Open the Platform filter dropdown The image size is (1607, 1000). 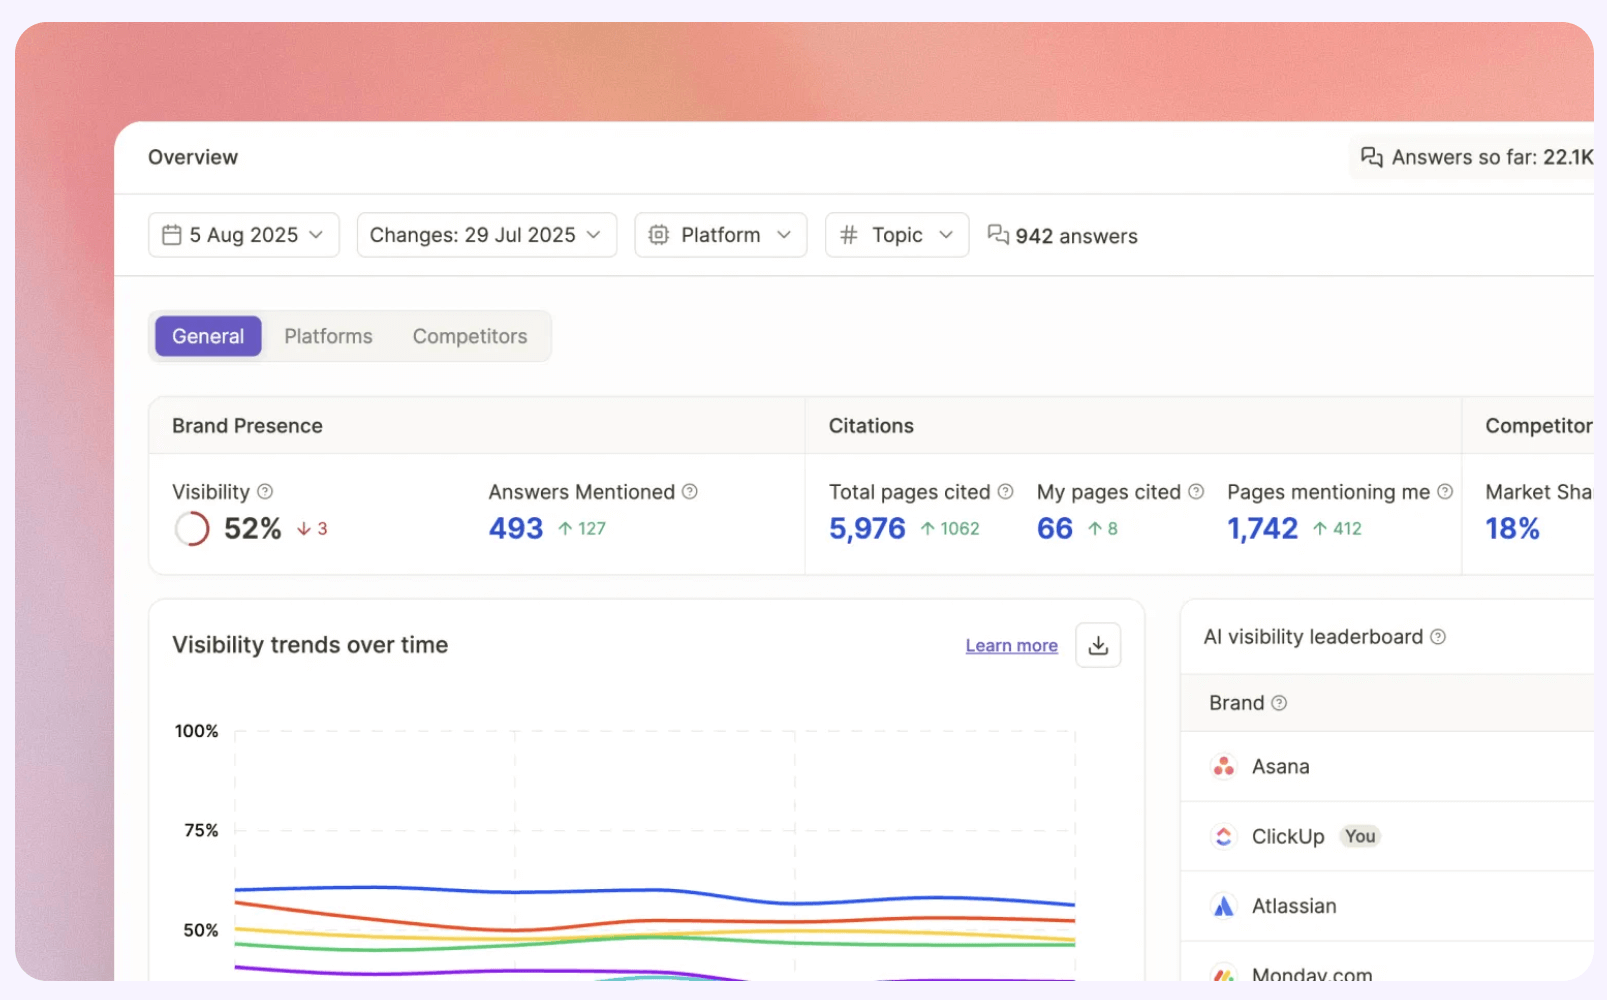pyautogui.click(x=720, y=235)
